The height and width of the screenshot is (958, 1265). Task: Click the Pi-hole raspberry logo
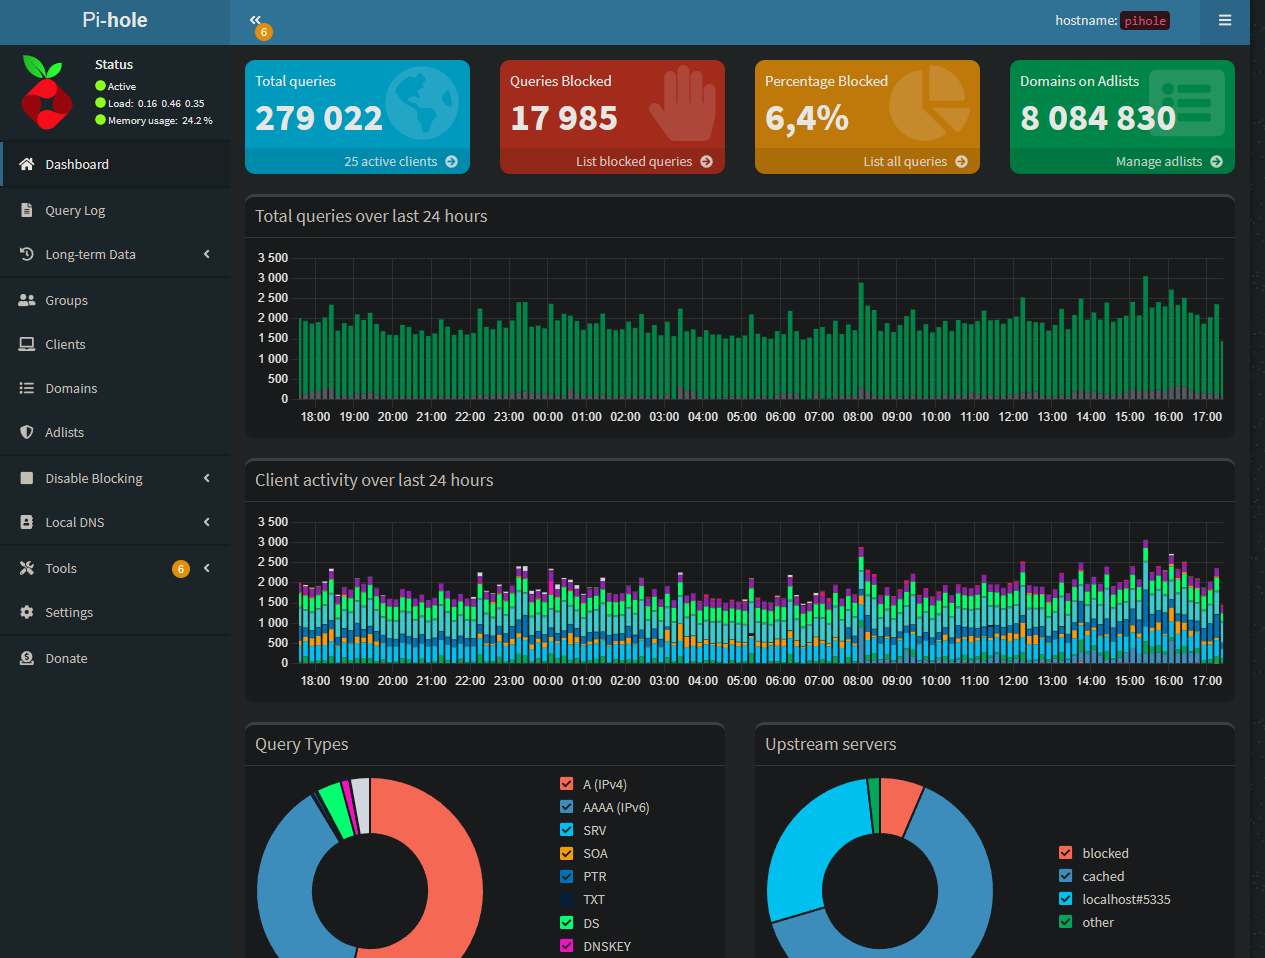tap(47, 92)
